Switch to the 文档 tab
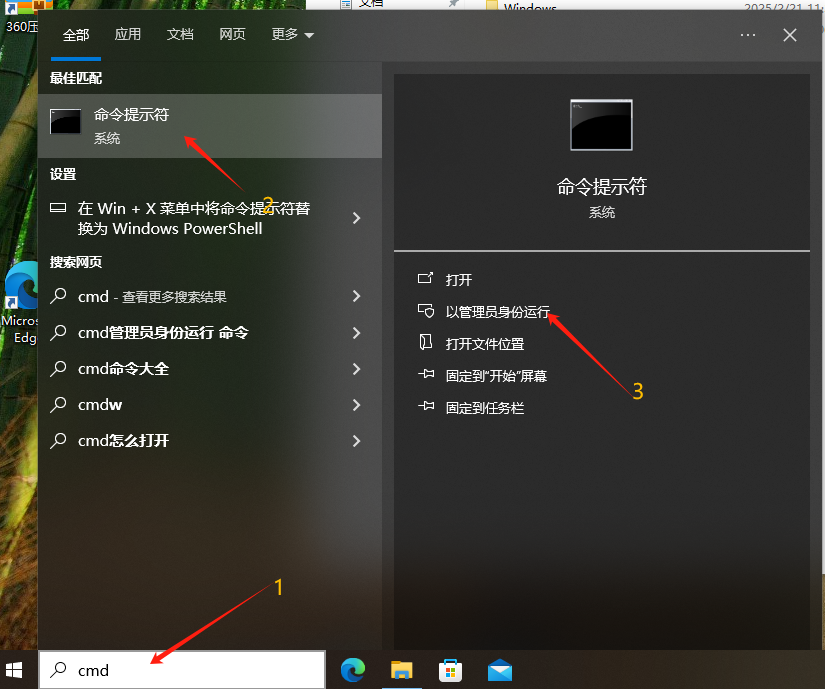 point(180,34)
